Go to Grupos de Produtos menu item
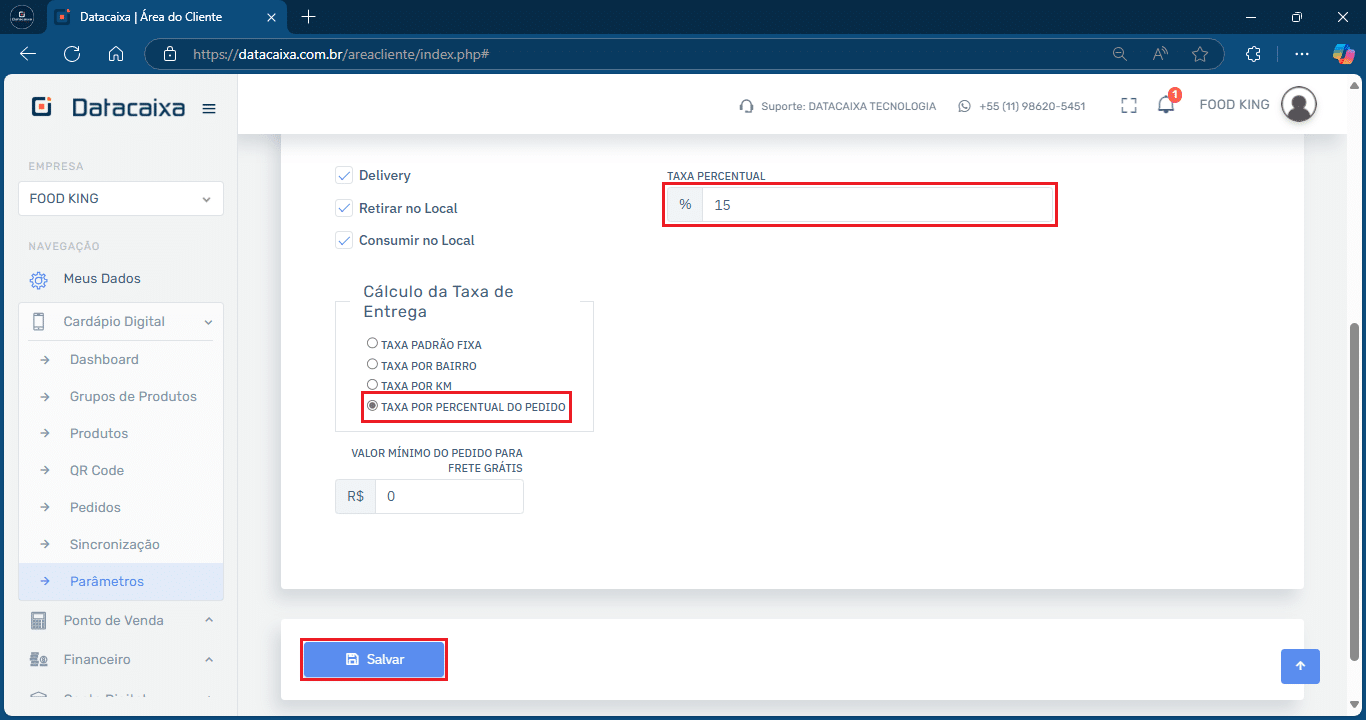The image size is (1366, 720). tap(133, 397)
